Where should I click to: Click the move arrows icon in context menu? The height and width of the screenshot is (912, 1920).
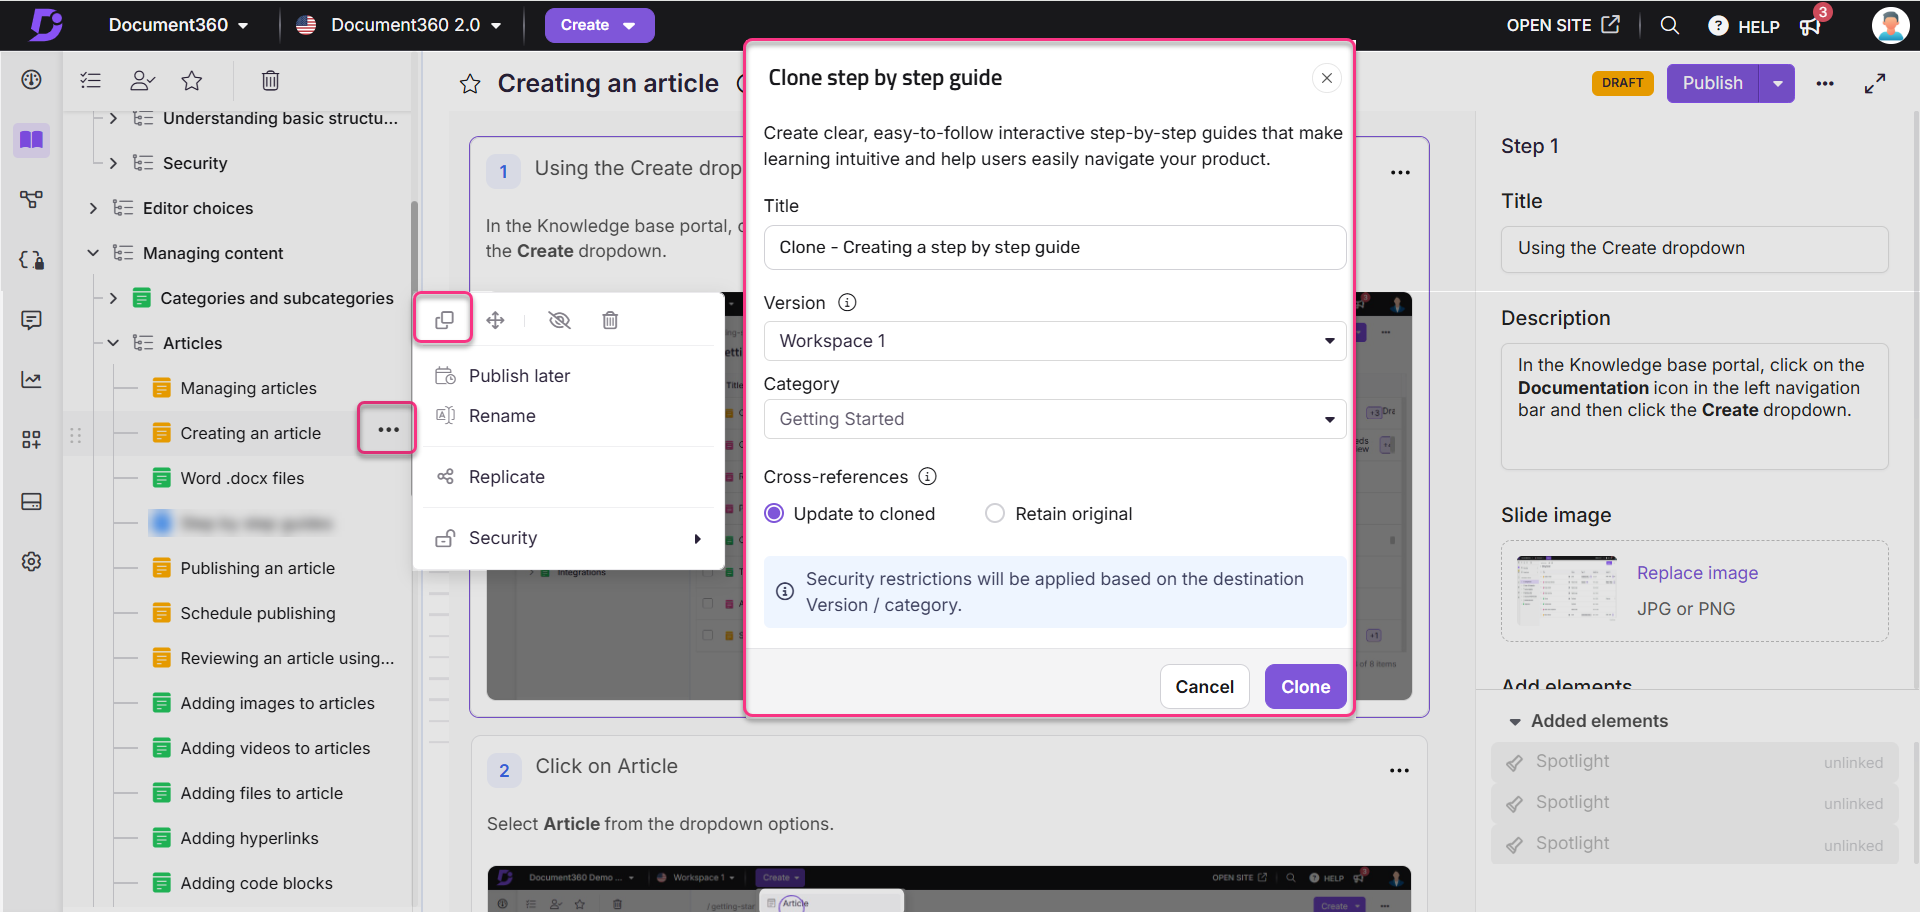(x=495, y=320)
